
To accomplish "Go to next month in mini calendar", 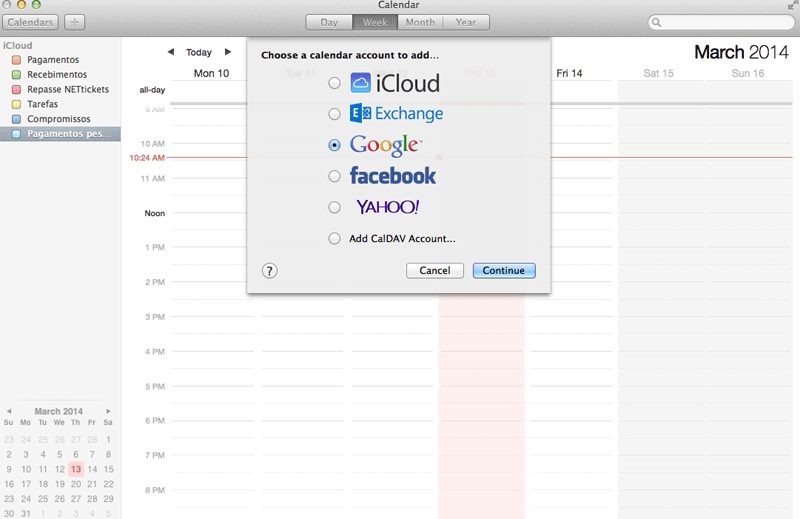I will tap(108, 411).
